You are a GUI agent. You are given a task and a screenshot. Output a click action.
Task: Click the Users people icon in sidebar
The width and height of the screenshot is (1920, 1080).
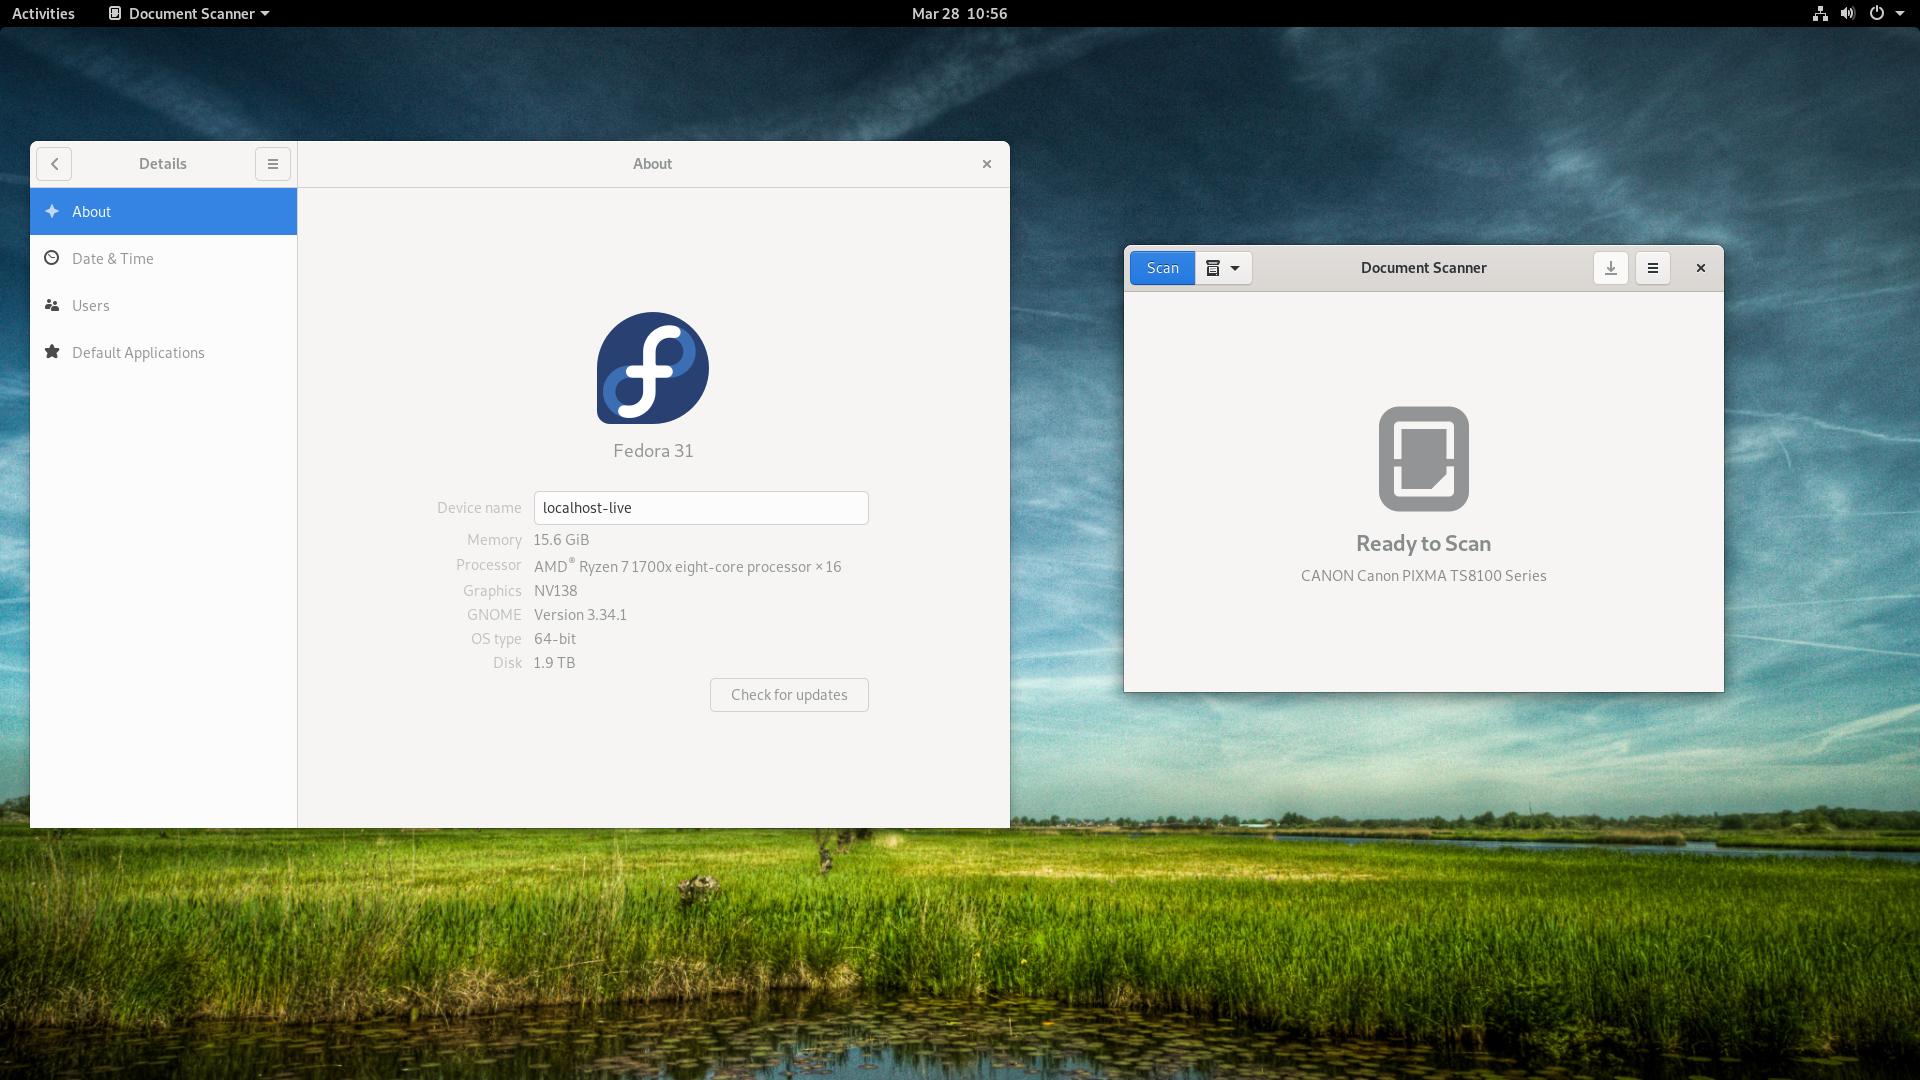pyautogui.click(x=53, y=305)
